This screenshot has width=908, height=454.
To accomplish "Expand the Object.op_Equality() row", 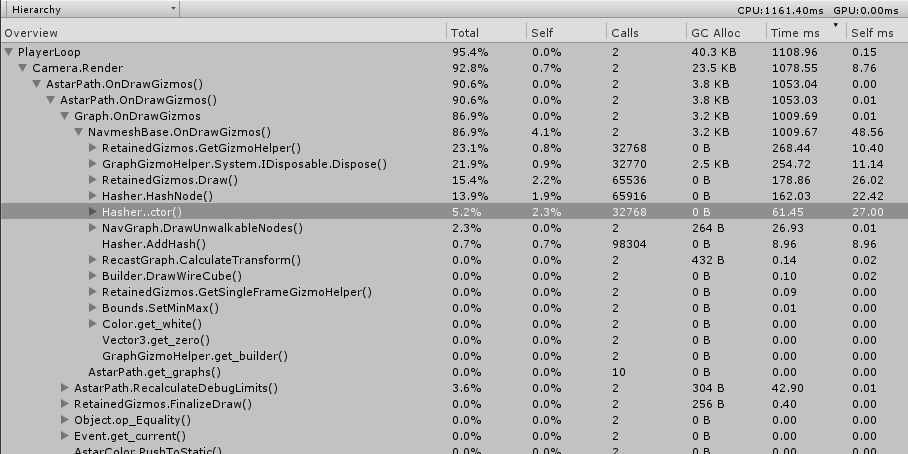I will [65, 420].
